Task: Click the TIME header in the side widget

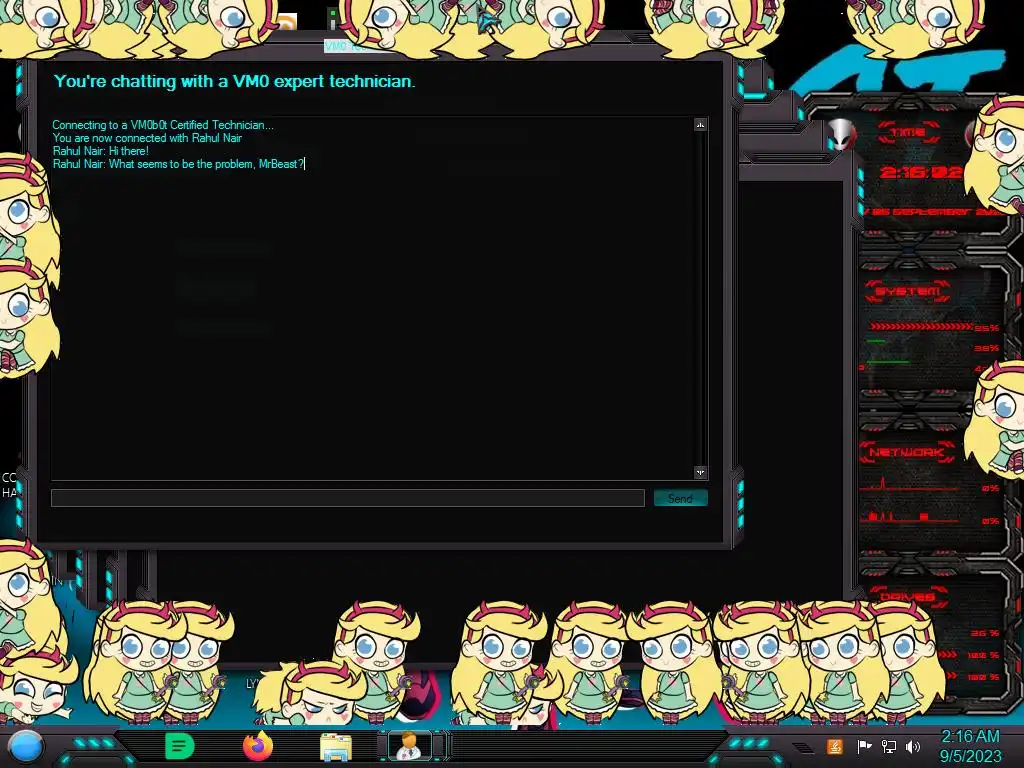Action: (908, 132)
